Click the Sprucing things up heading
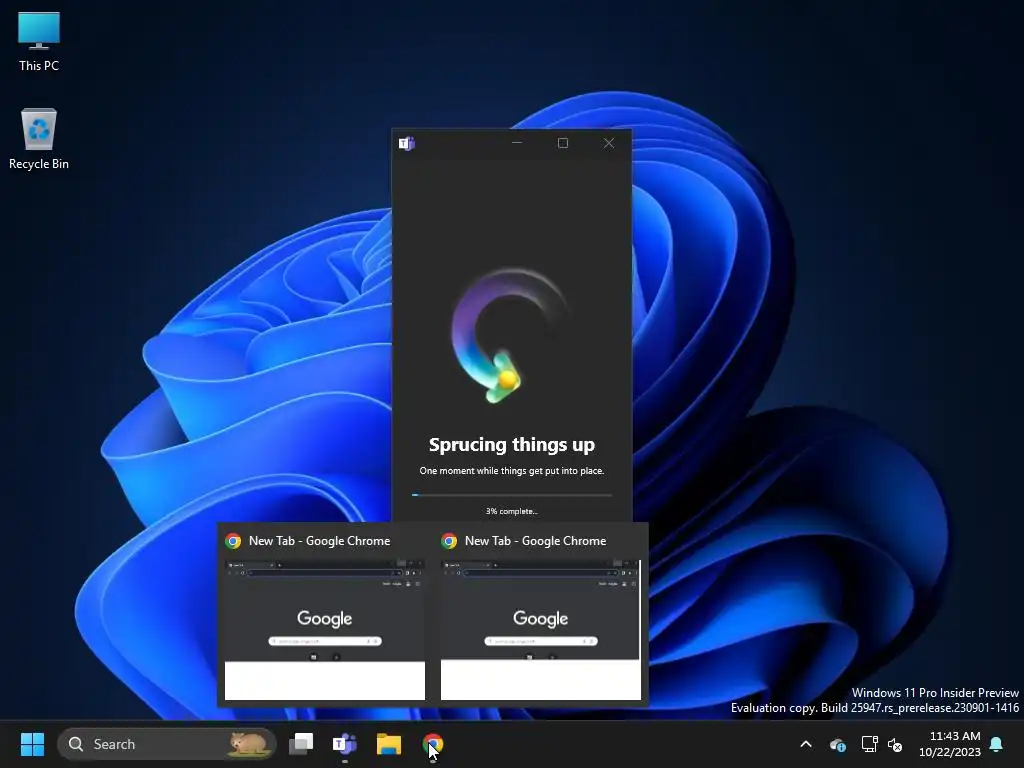The width and height of the screenshot is (1024, 768). click(x=512, y=445)
